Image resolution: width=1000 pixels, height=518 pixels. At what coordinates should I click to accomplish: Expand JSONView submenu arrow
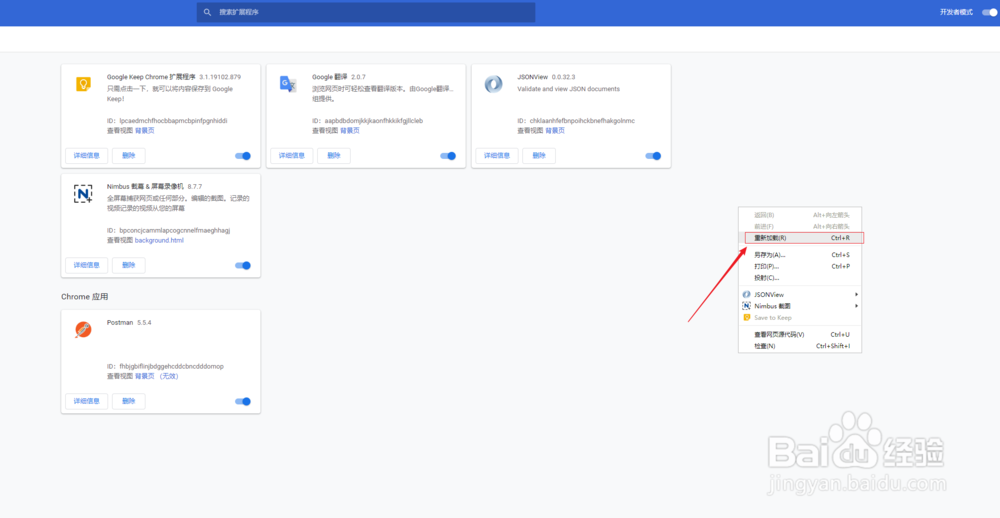point(857,295)
